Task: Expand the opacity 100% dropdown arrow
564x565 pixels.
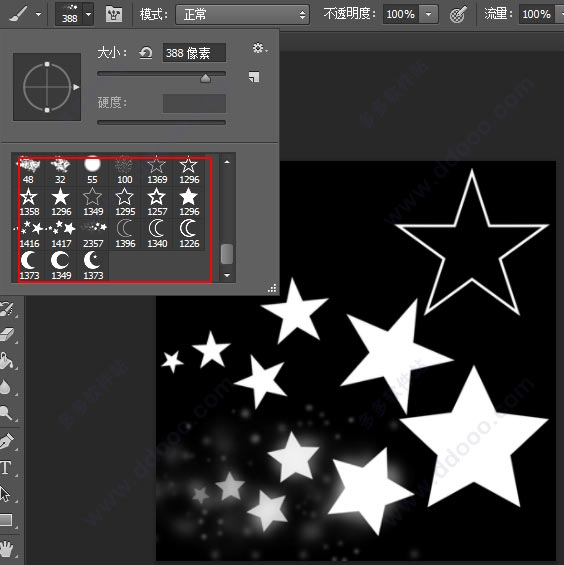Action: click(428, 14)
